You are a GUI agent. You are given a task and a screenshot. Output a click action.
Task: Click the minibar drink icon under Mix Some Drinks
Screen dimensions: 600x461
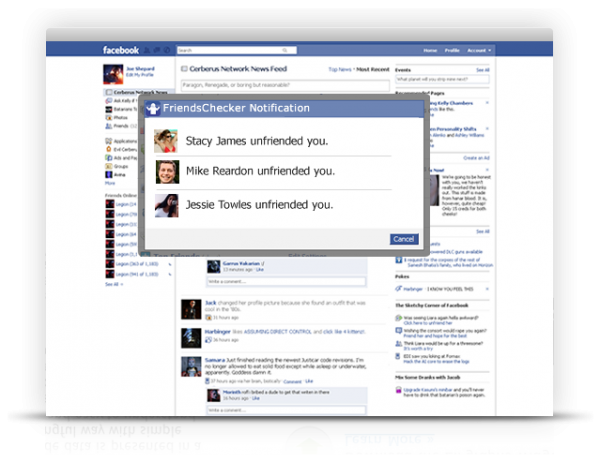[x=398, y=390]
